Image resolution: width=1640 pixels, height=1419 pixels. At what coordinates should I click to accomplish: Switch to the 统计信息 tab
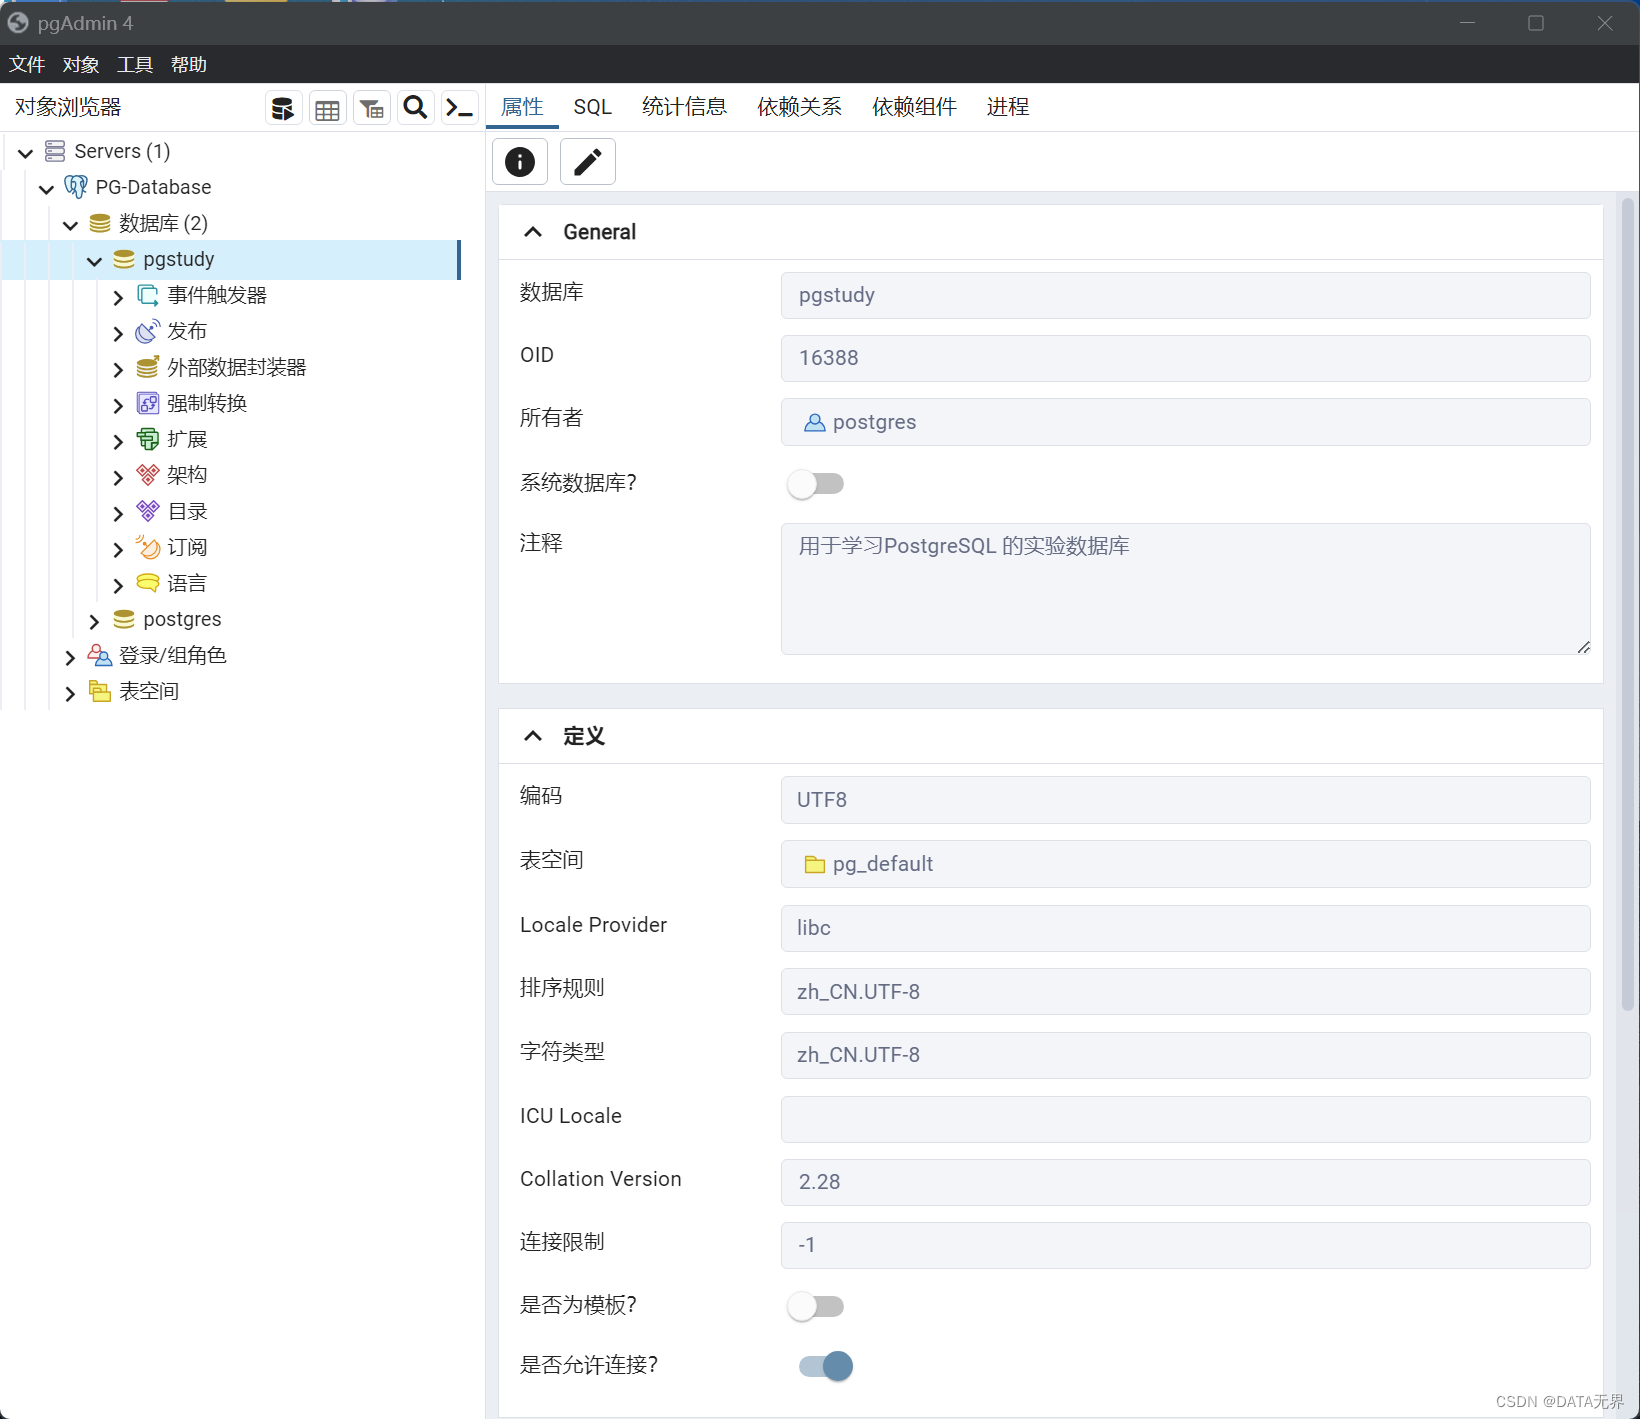(x=684, y=107)
